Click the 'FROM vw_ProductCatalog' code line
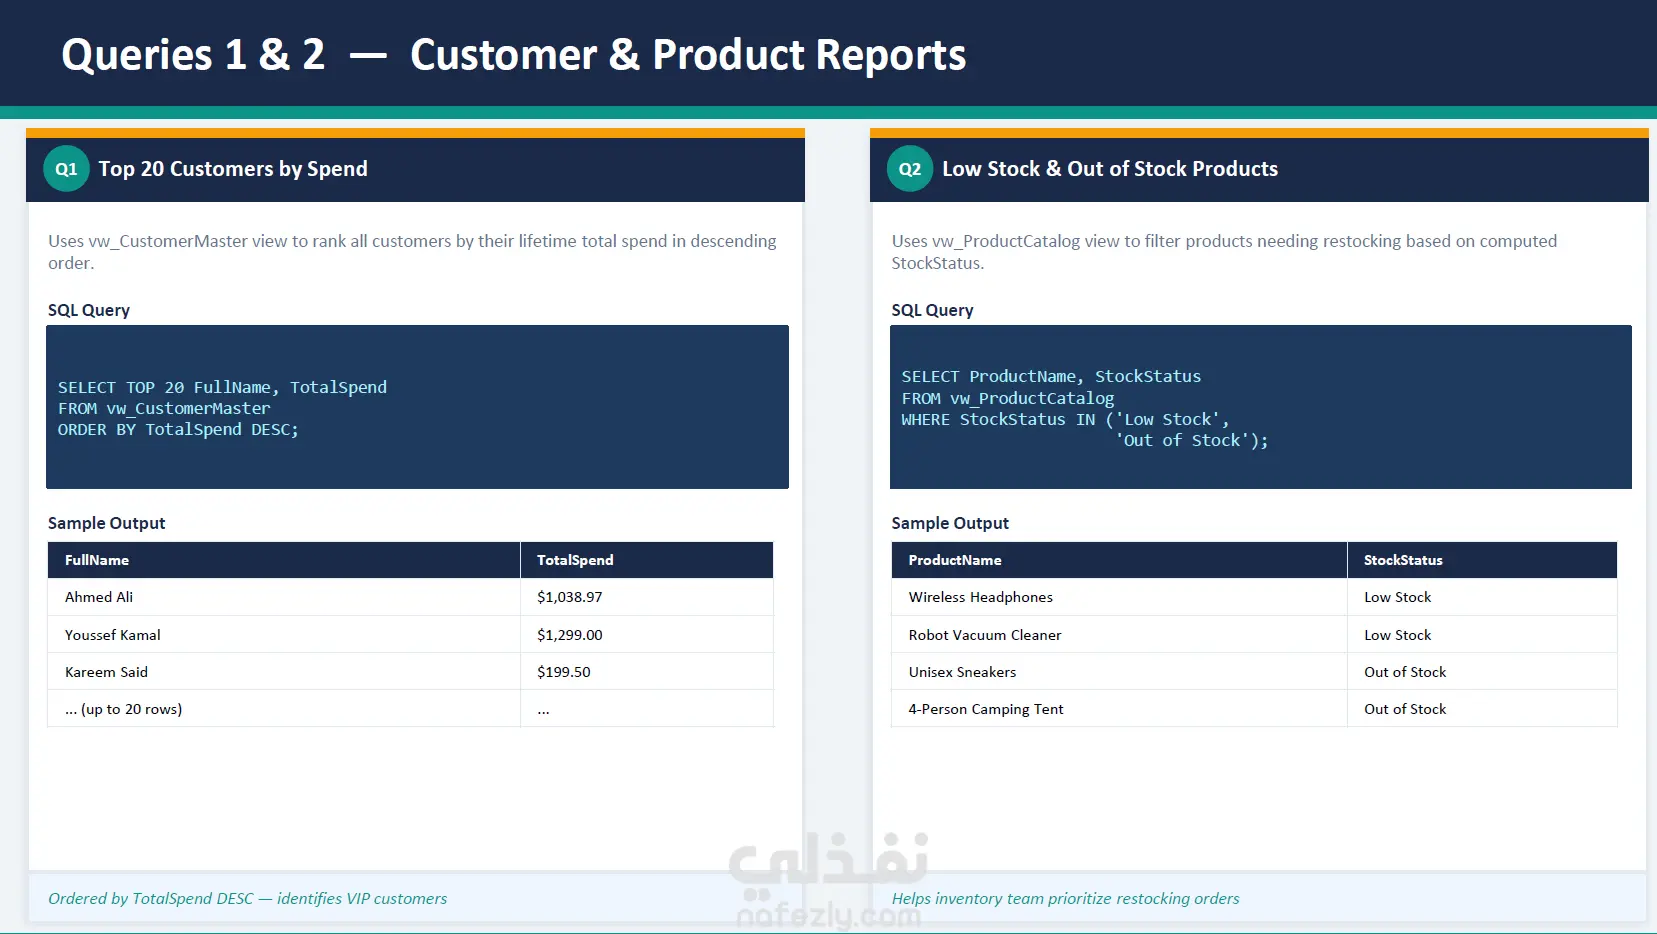 pyautogui.click(x=1007, y=398)
